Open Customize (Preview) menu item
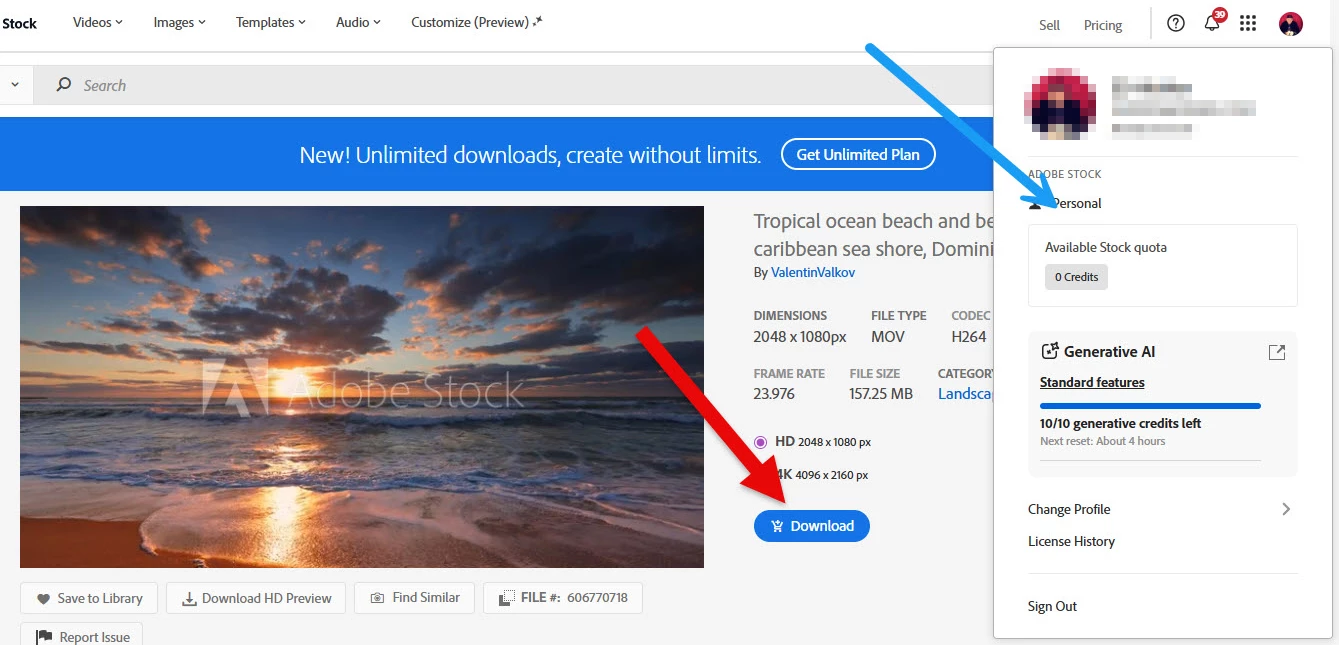The image size is (1339, 645). click(x=477, y=22)
